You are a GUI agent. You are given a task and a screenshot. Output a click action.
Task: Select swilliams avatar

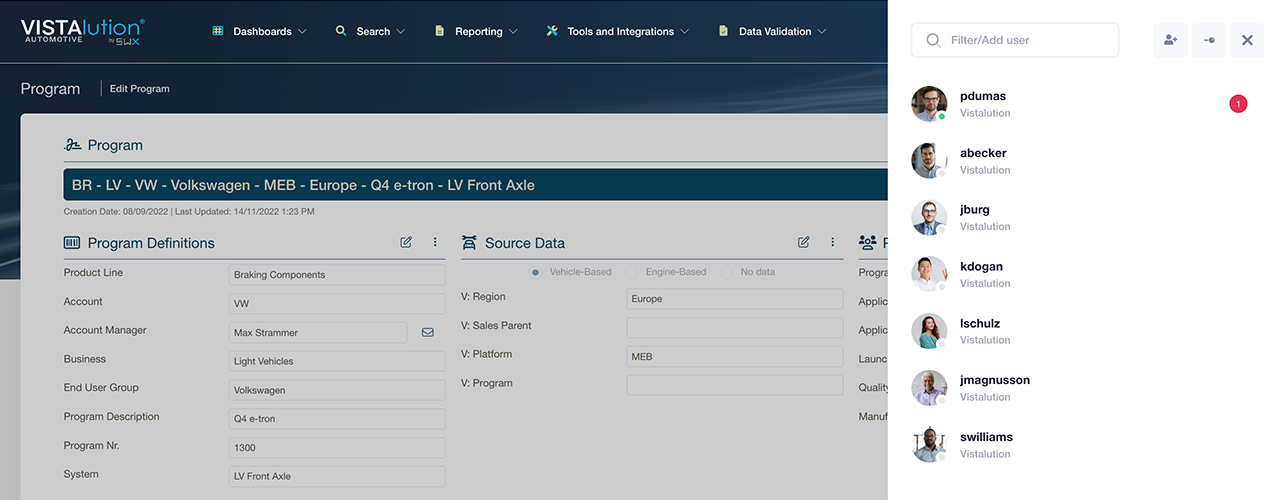(x=929, y=445)
